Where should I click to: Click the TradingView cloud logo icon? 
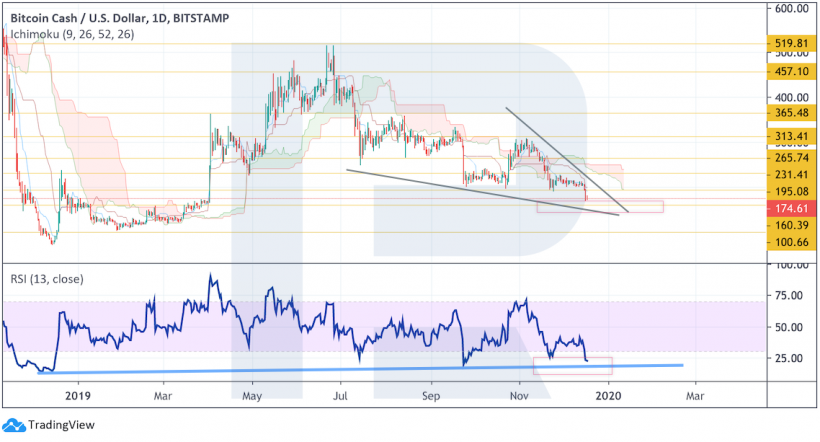click(14, 425)
